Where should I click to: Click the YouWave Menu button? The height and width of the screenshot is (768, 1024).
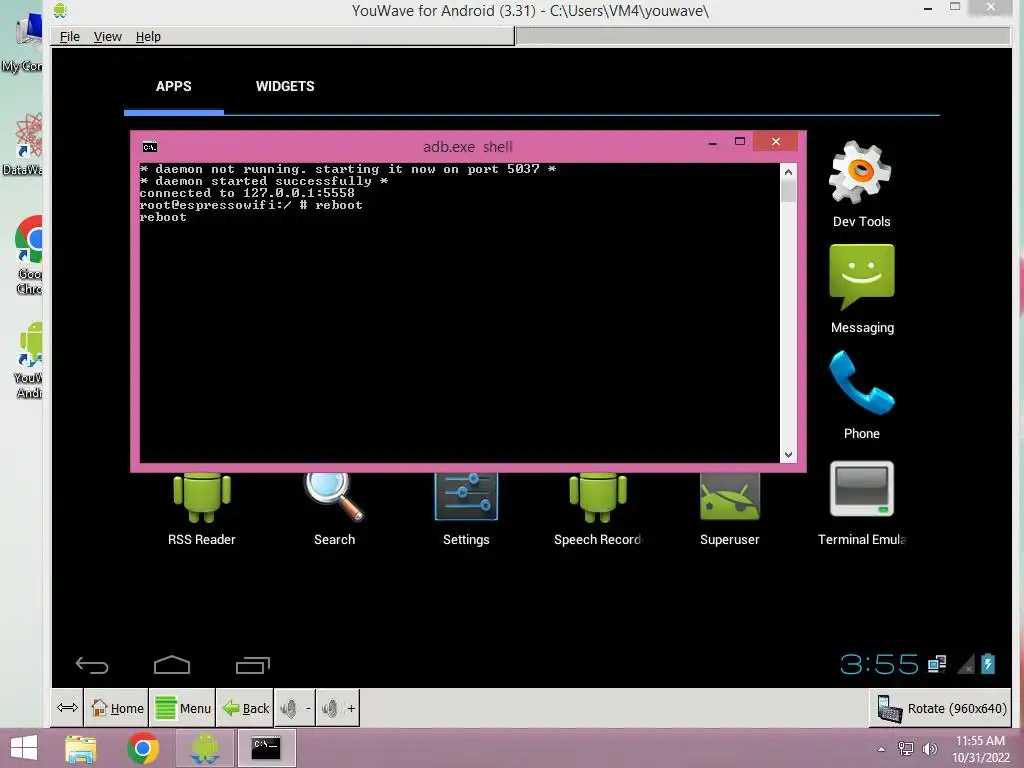183,708
